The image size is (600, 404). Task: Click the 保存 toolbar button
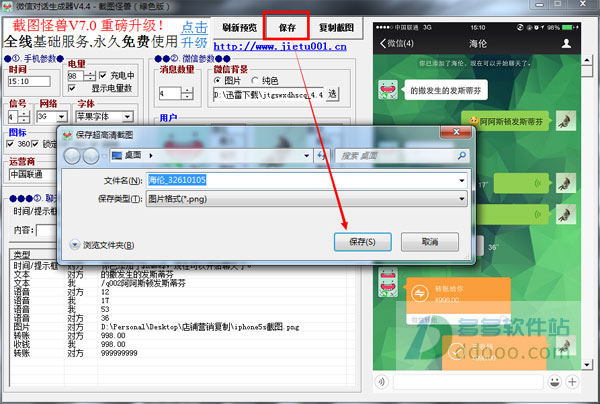coord(286,27)
